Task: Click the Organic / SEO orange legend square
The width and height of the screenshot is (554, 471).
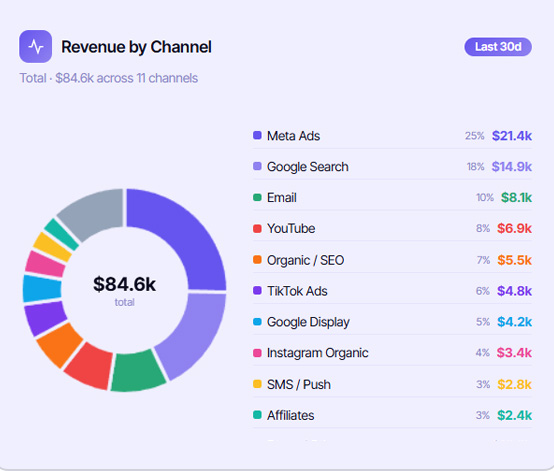Action: point(257,259)
